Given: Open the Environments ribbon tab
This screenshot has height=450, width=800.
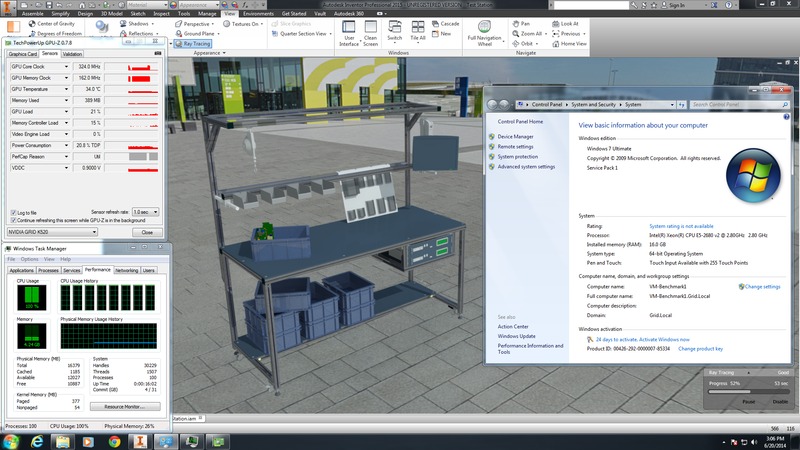Looking at the screenshot, I should click(258, 13).
